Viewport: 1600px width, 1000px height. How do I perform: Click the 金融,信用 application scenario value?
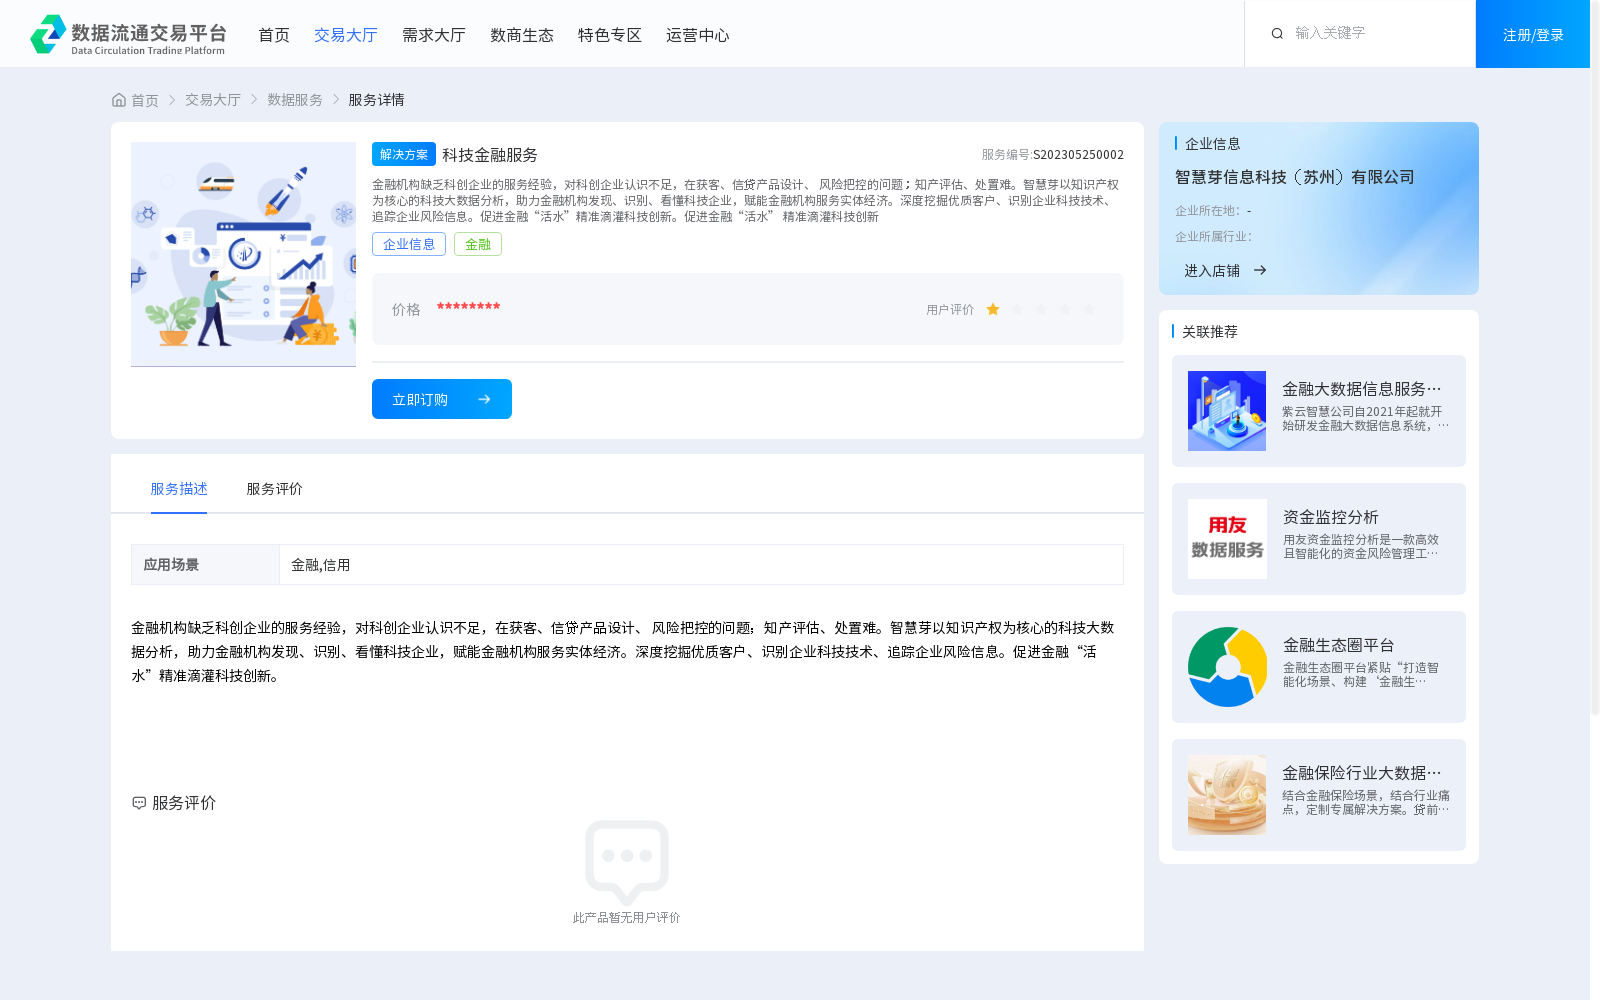tap(321, 565)
